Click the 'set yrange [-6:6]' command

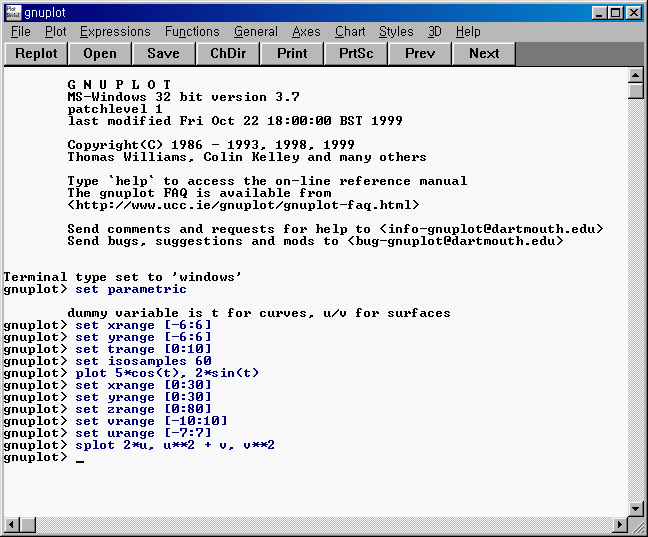143,337
